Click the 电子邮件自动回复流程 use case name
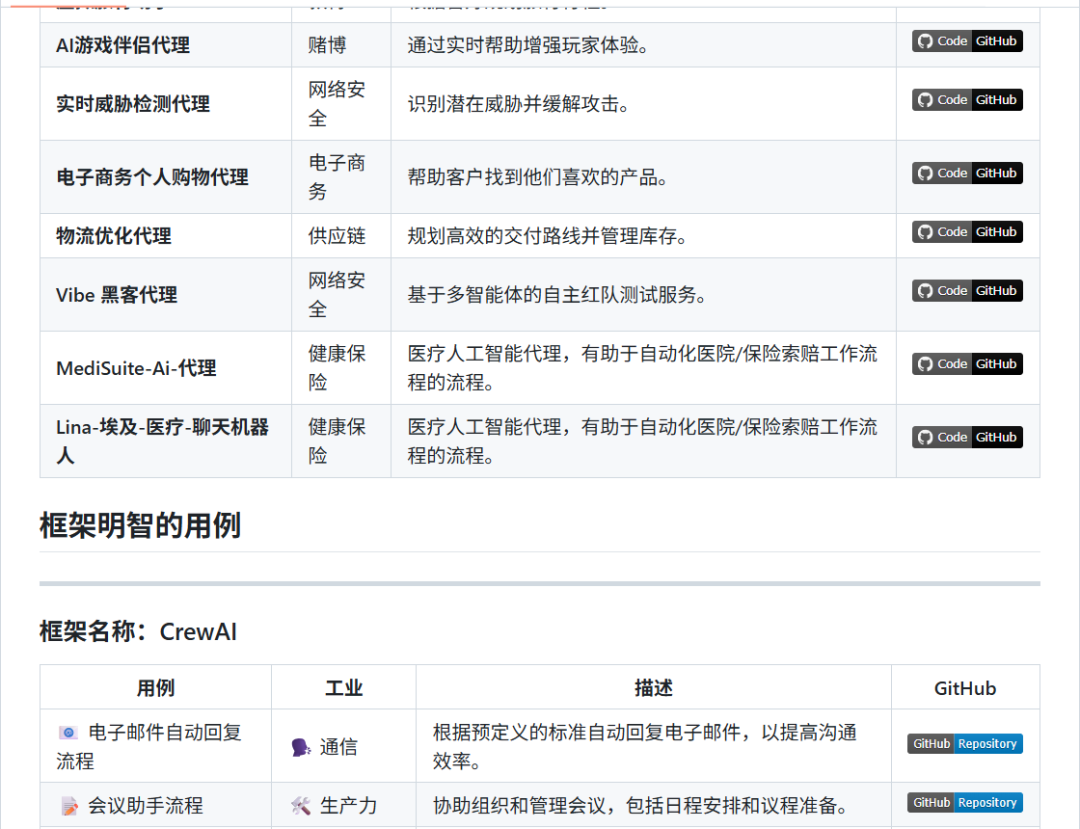1080x829 pixels. click(x=149, y=747)
